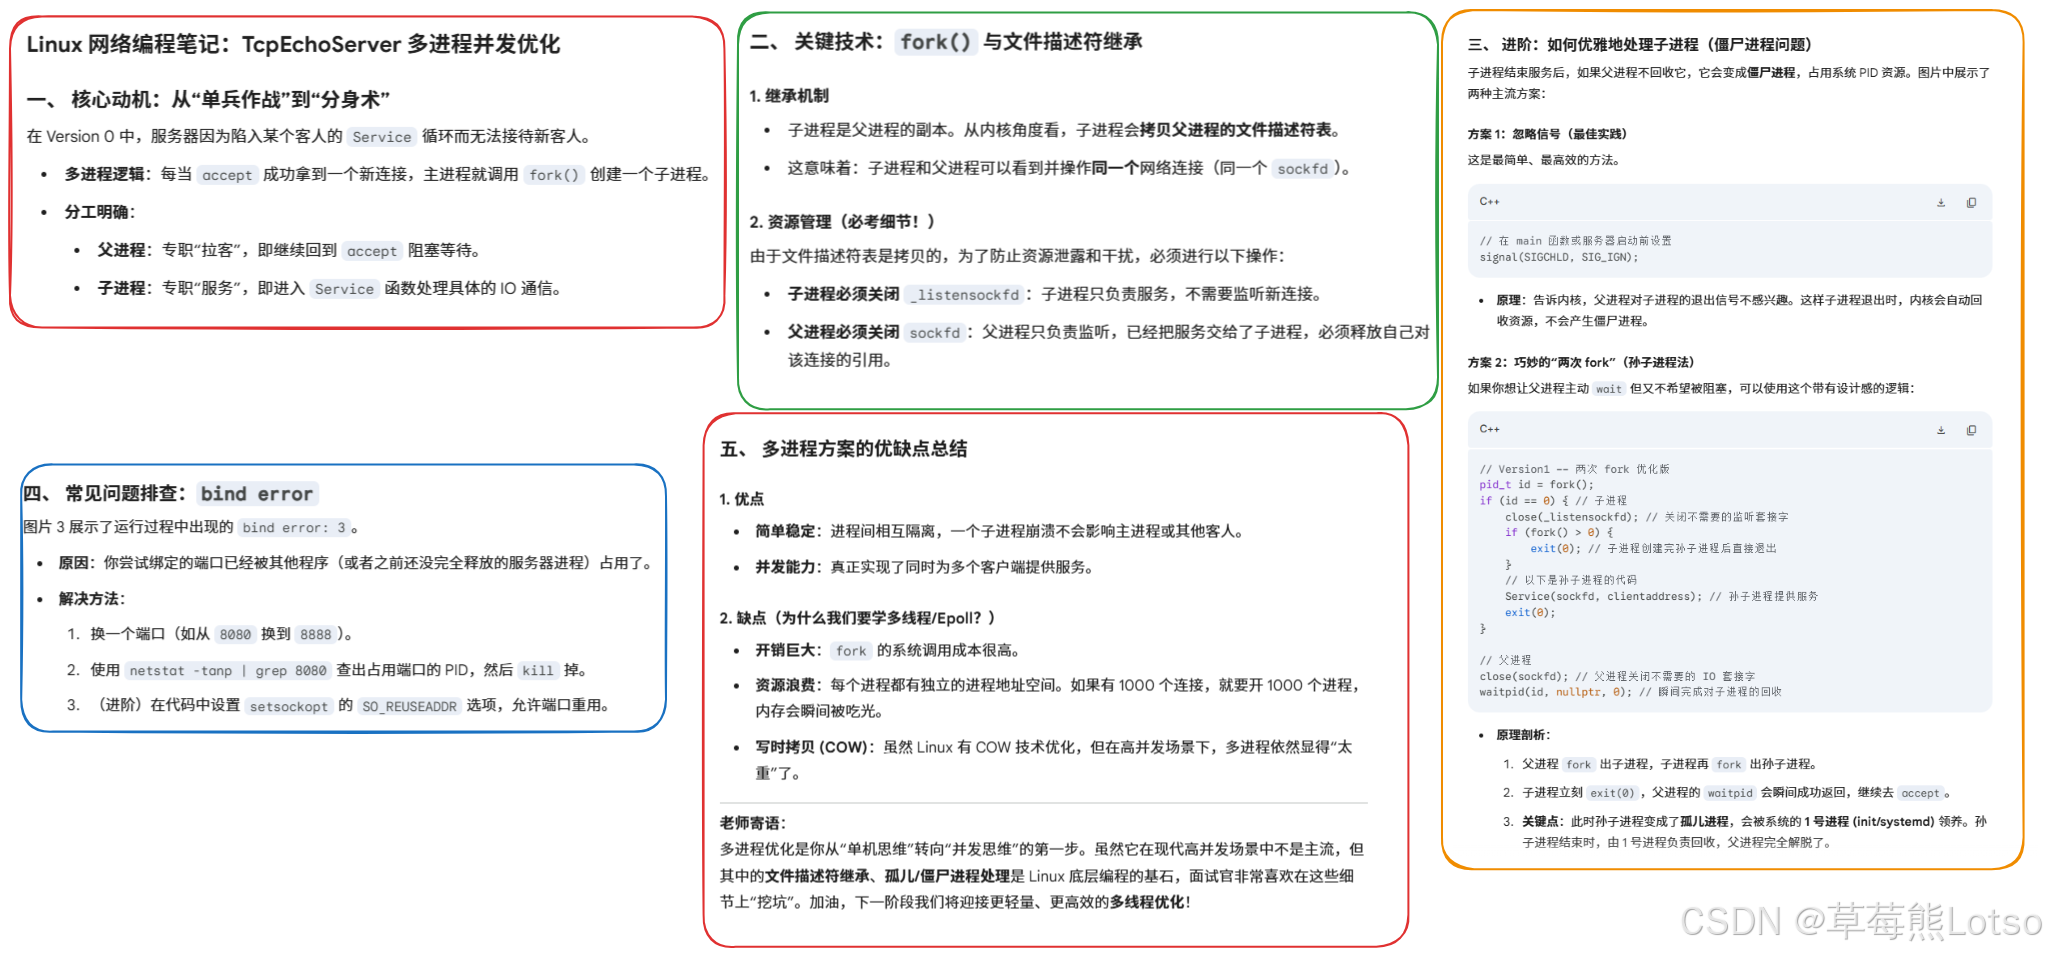
Task: Click the "8888" chip
Action: (315, 635)
